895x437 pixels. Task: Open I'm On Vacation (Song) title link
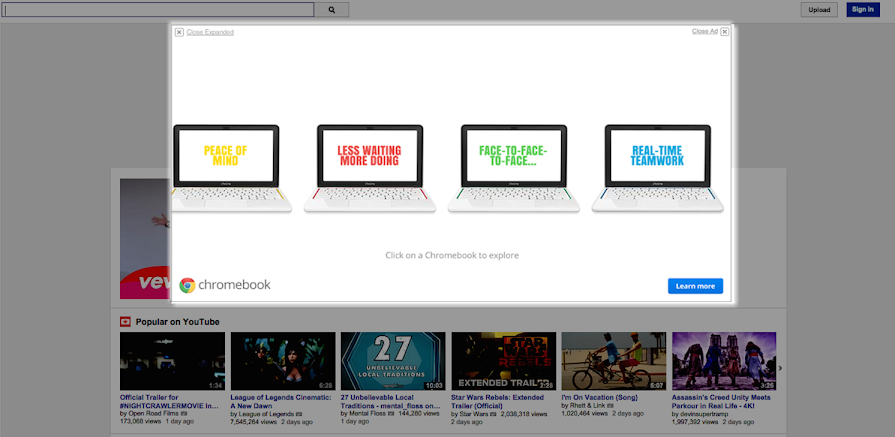(599, 398)
